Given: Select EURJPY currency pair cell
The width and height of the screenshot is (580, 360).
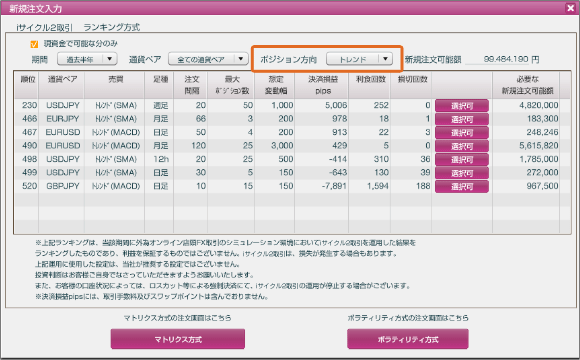Looking at the screenshot, I should pos(63,119).
